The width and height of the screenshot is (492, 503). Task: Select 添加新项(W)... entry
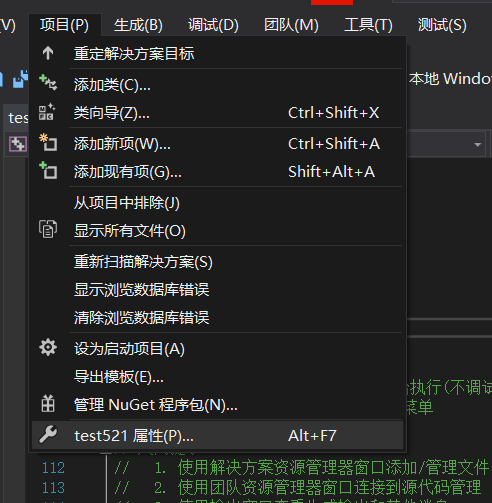217,144
